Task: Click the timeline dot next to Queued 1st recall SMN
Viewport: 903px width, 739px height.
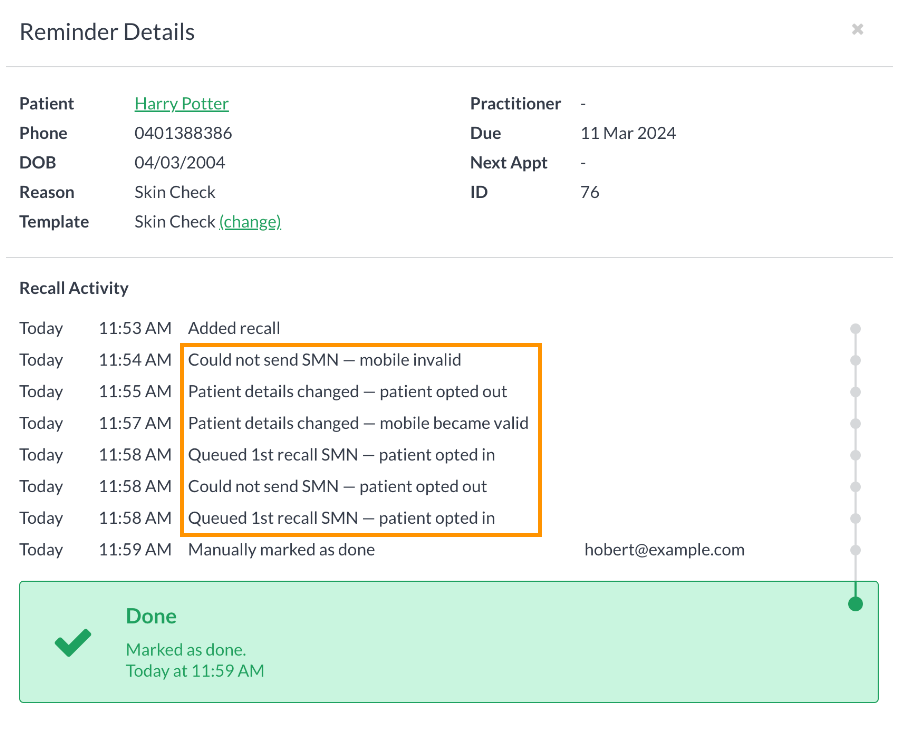Action: click(x=856, y=455)
